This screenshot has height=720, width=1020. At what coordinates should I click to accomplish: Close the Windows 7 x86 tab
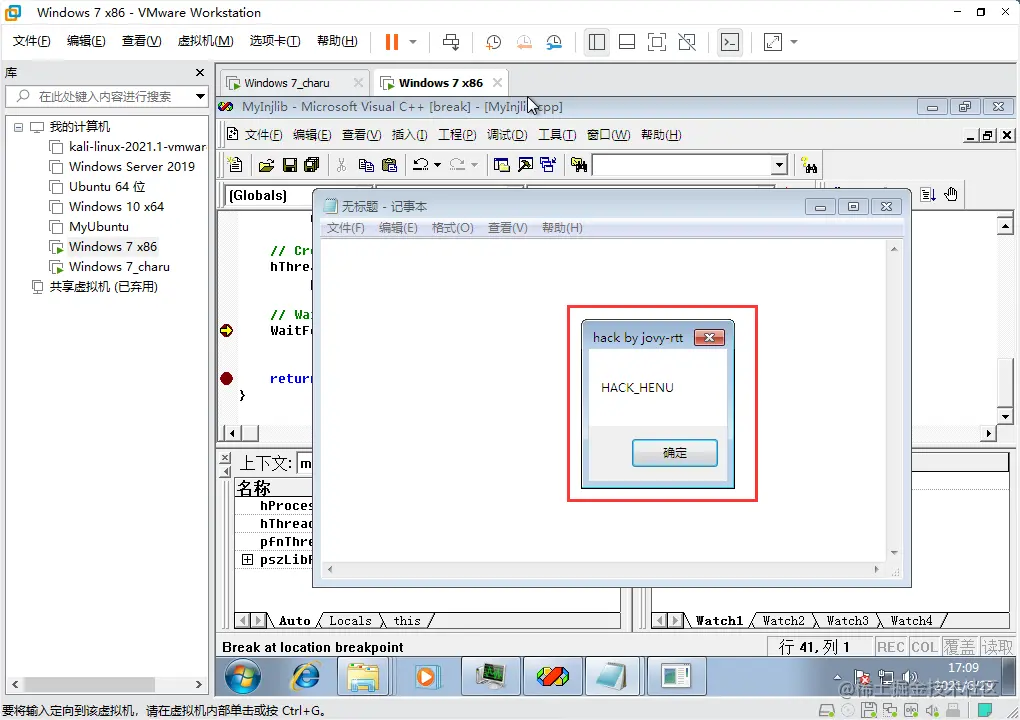(497, 83)
